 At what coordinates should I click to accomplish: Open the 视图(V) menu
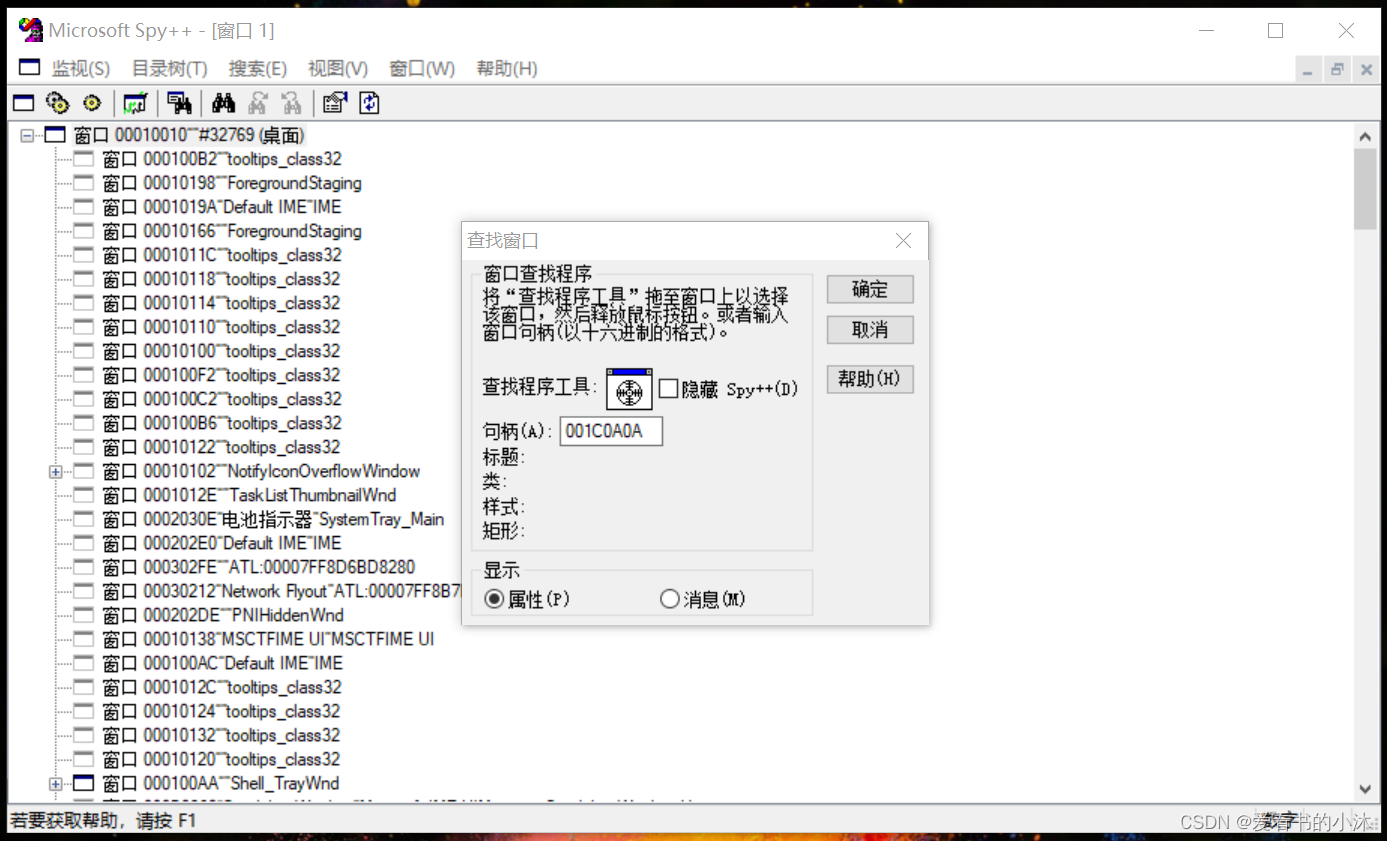tap(338, 68)
